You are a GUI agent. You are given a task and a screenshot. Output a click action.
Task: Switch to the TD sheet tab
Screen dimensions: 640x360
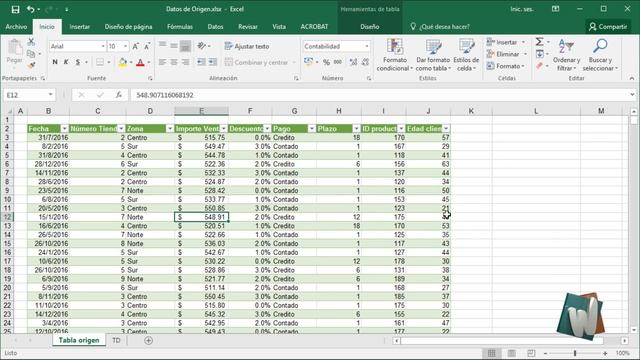[x=116, y=340]
